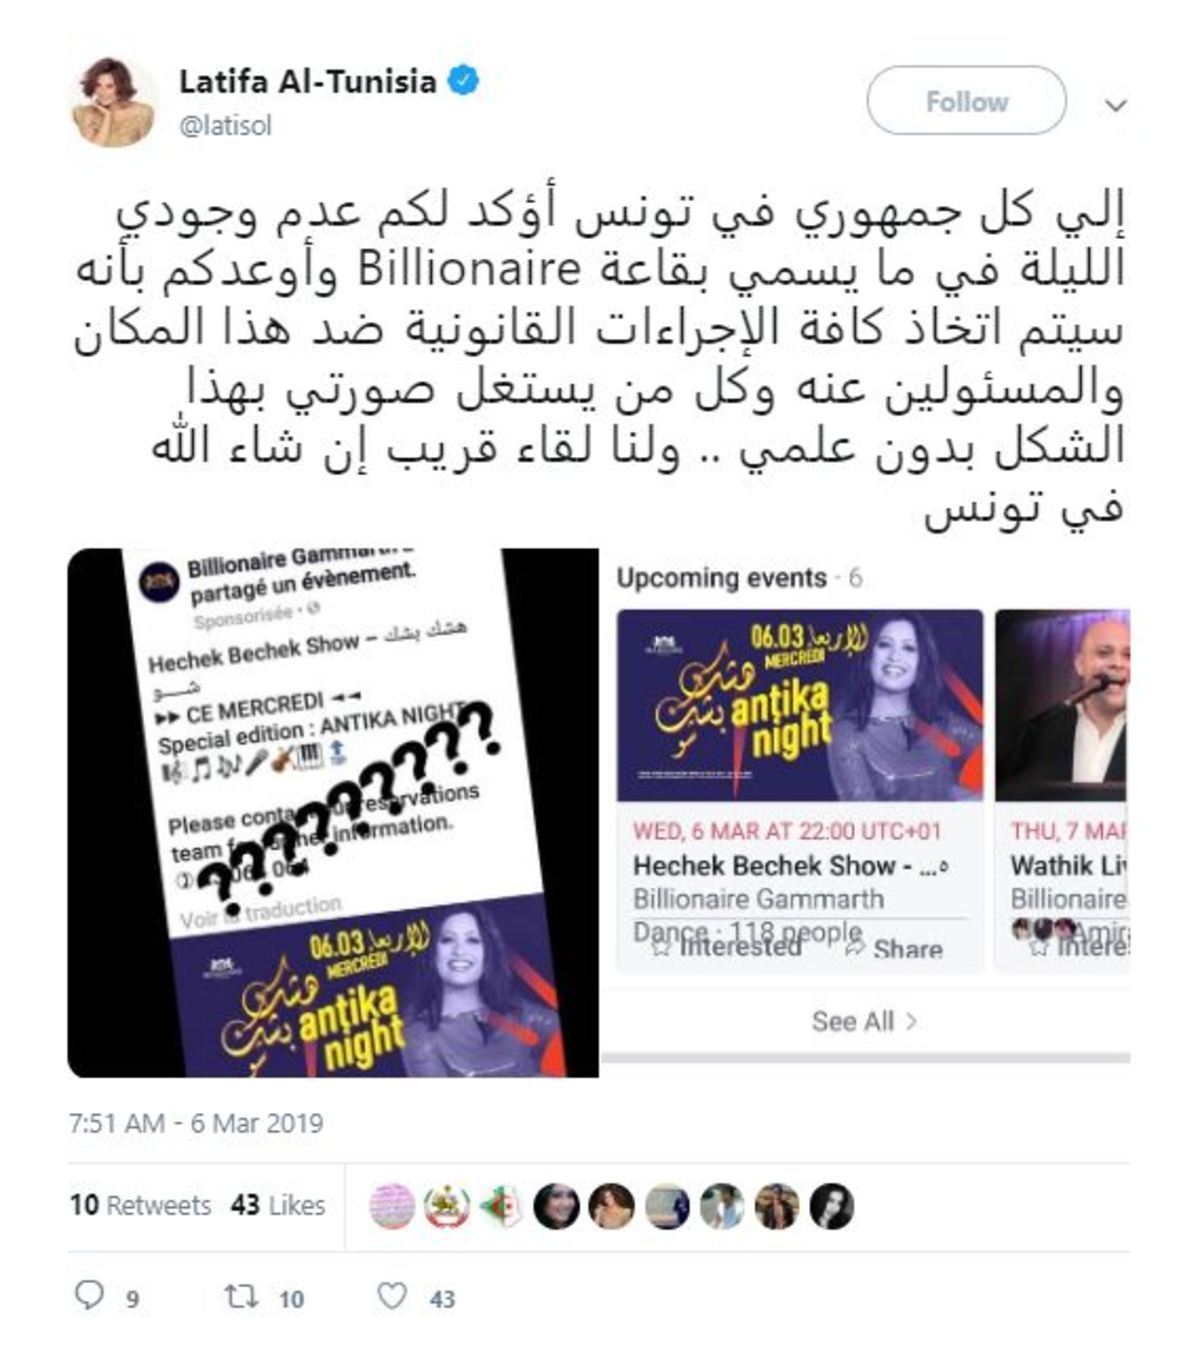Image resolution: width=1200 pixels, height=1352 pixels.
Task: Like the tweet with the heart icon
Action: point(392,1297)
